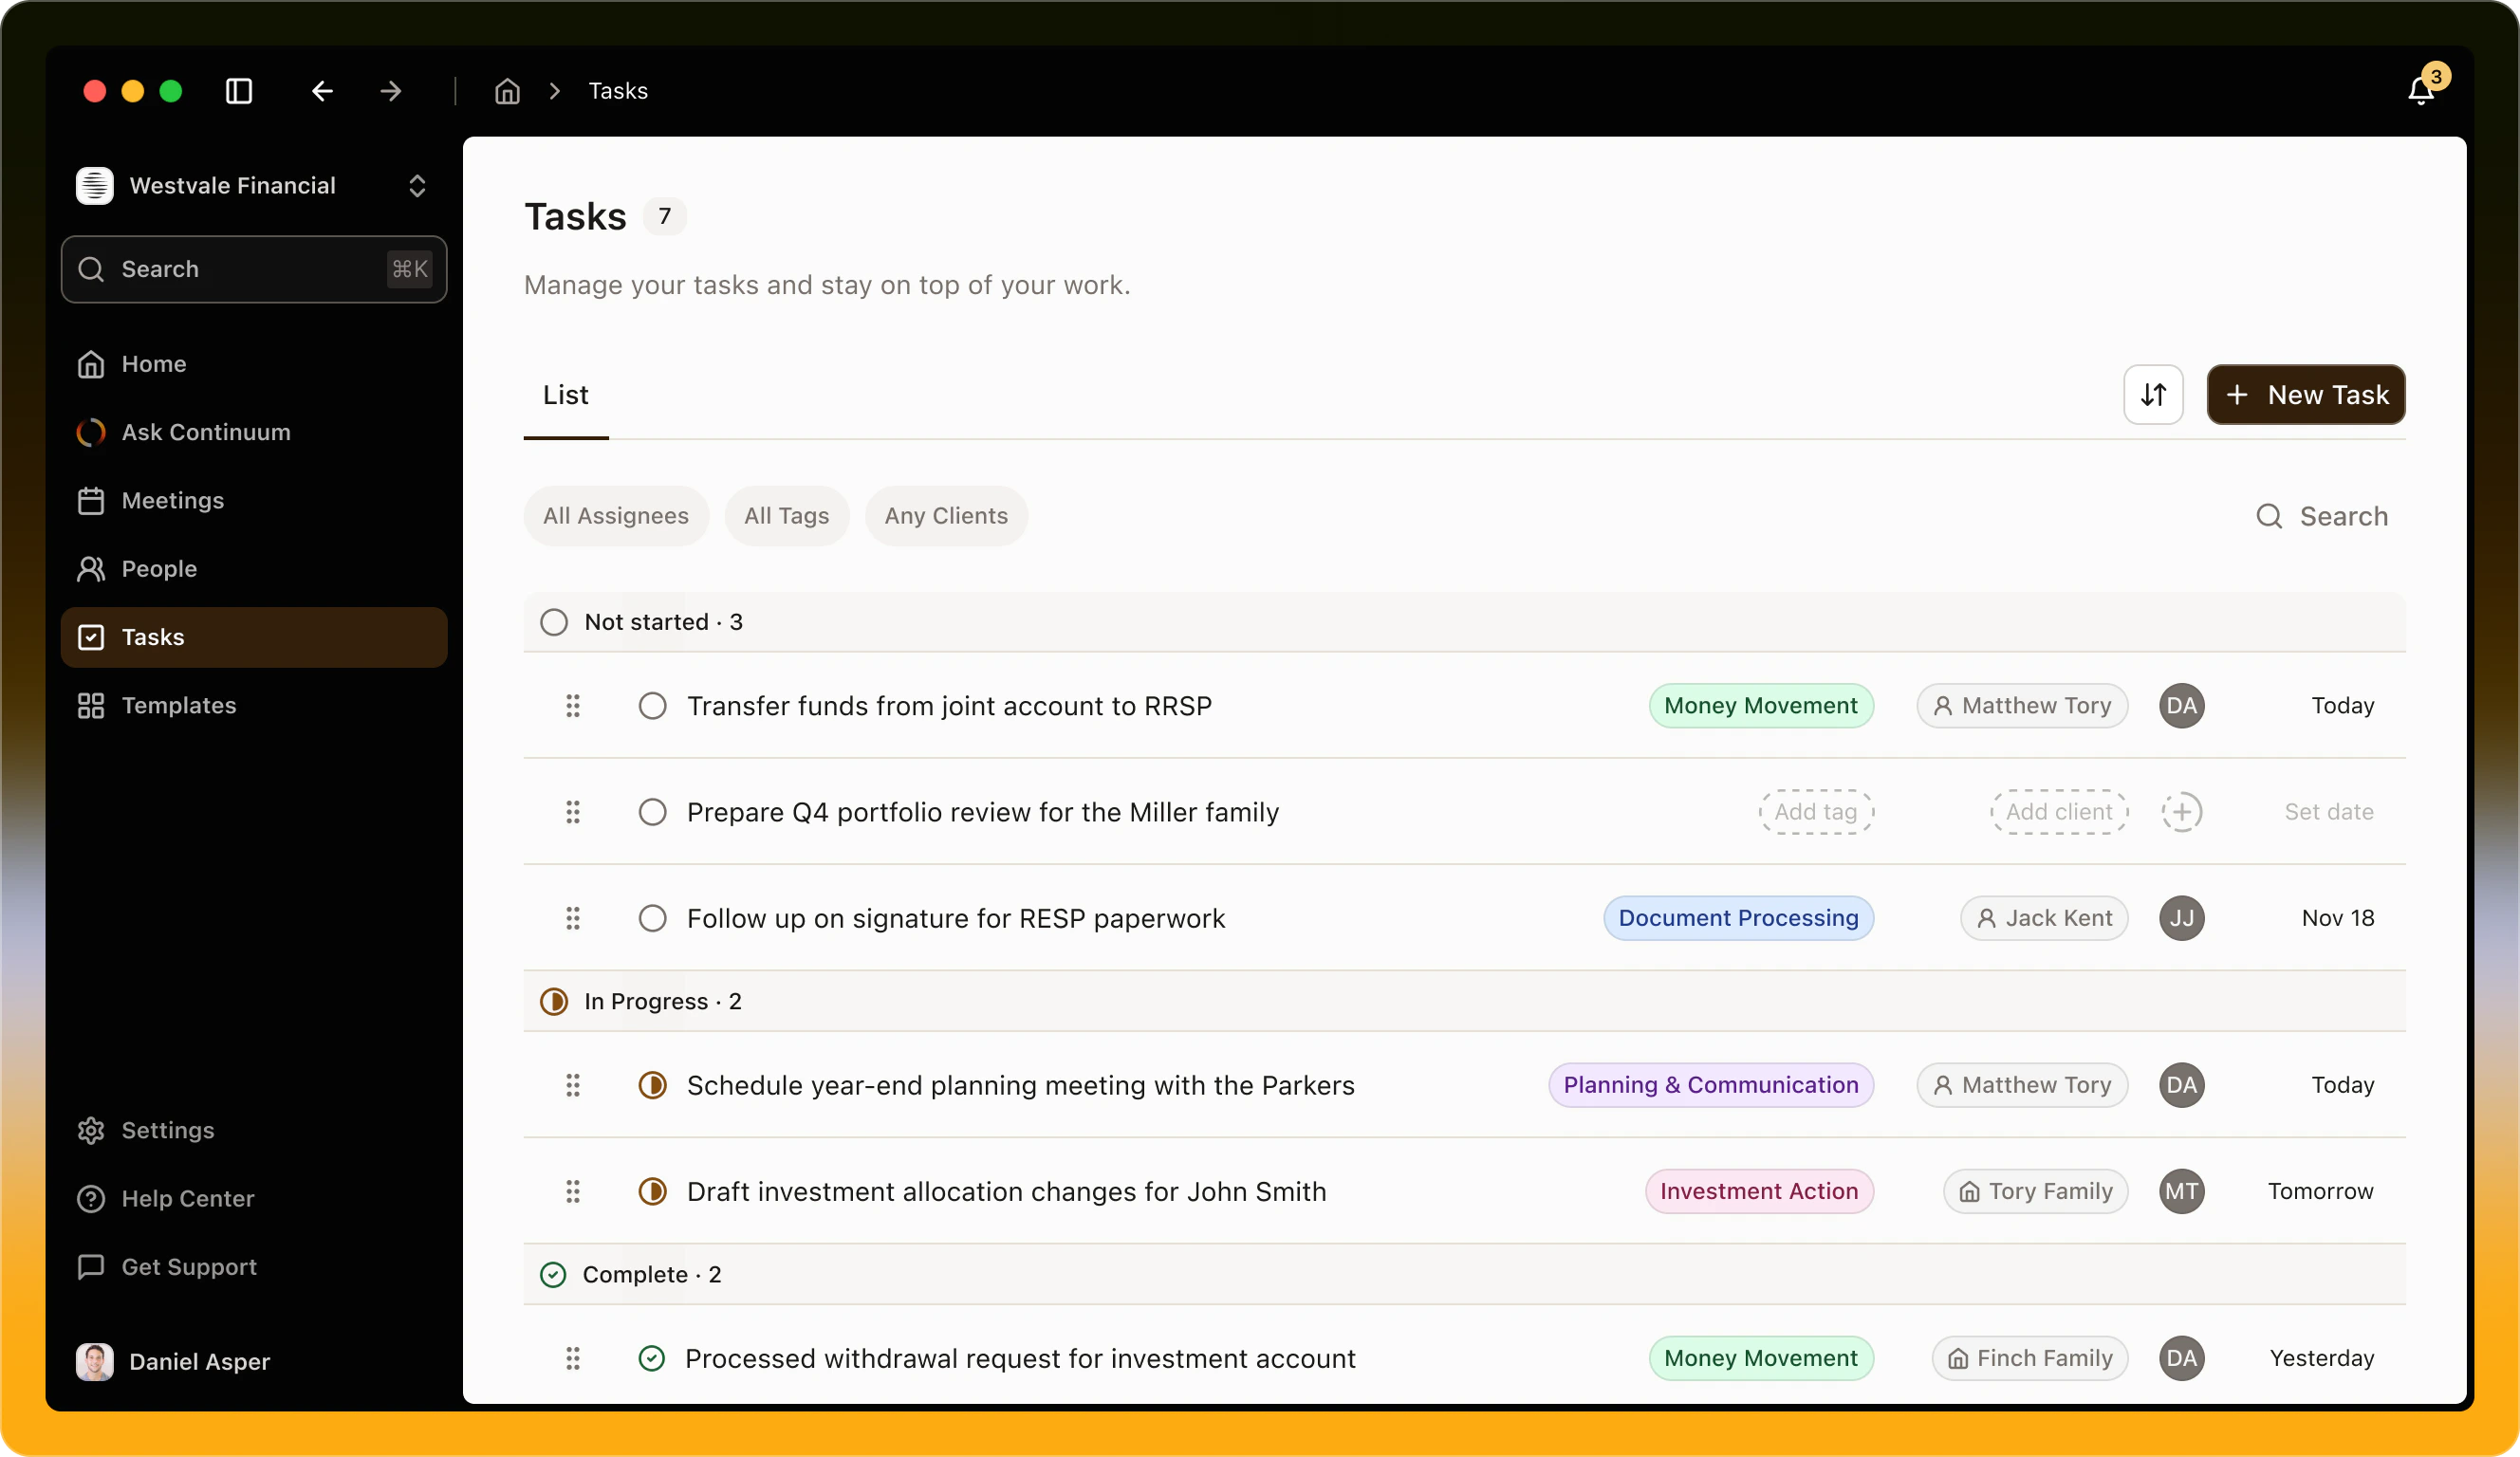Open the Templates section

(x=179, y=705)
